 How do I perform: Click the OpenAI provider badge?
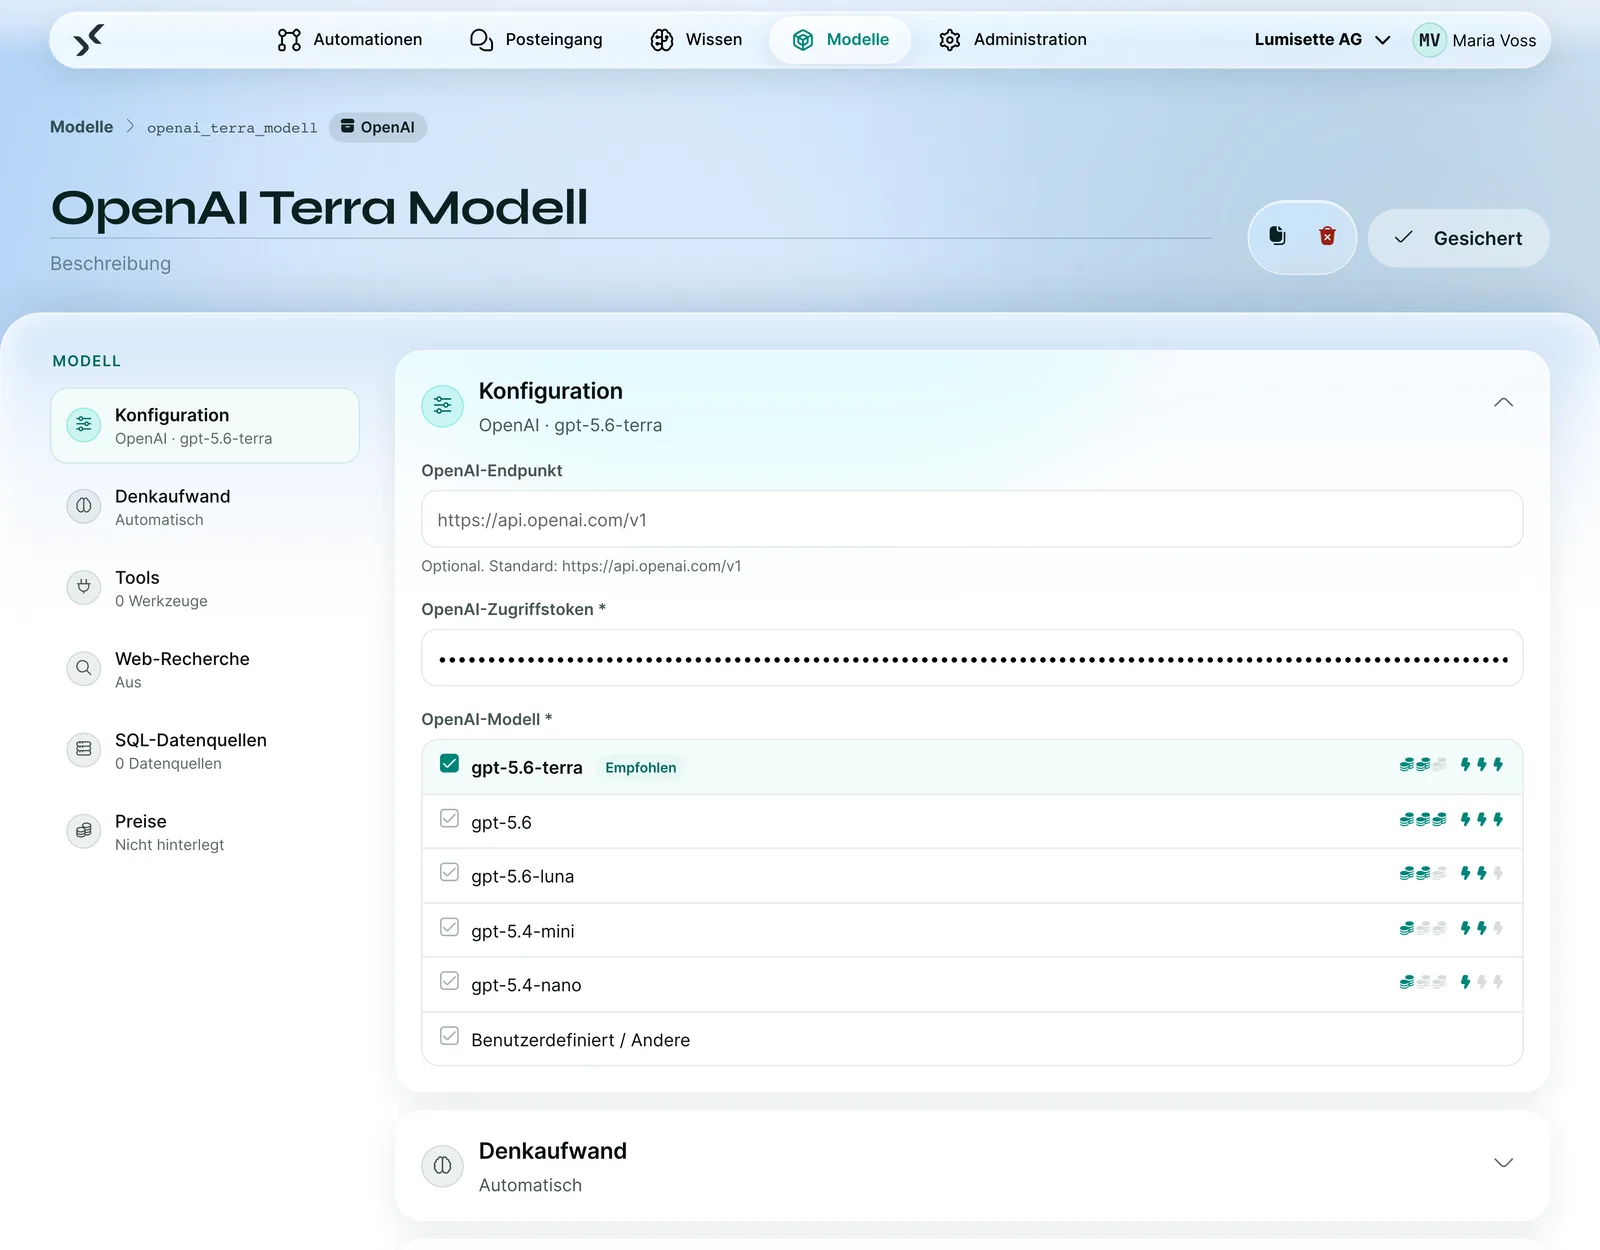[x=378, y=127]
